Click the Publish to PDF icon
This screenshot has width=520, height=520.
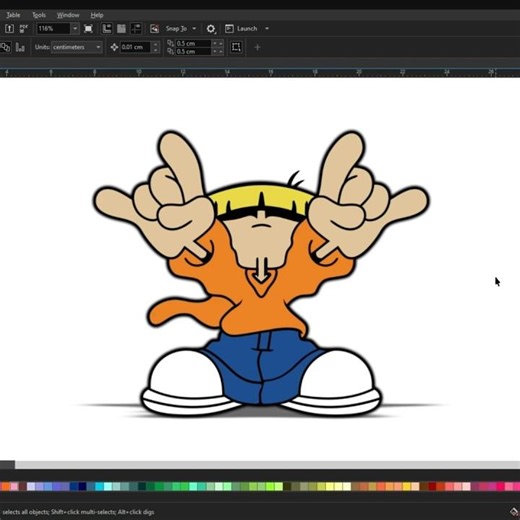[x=23, y=29]
